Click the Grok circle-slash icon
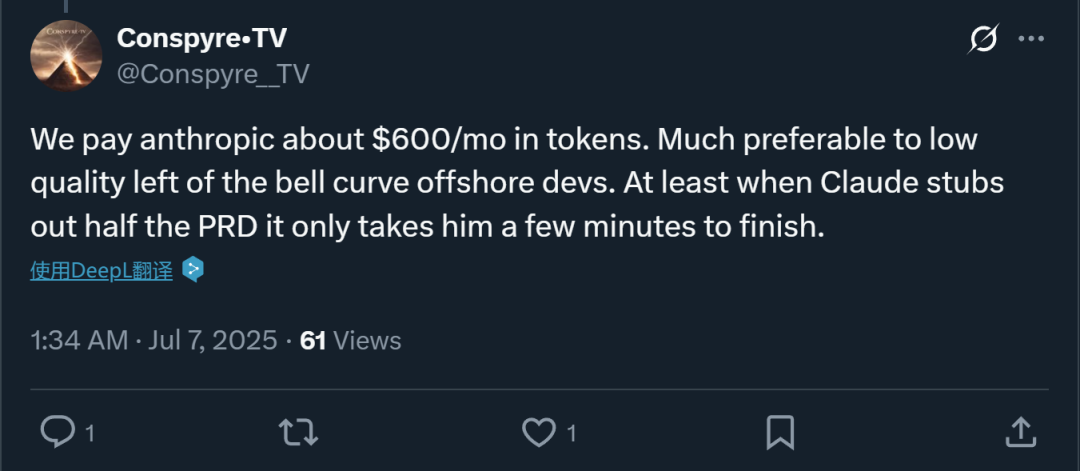This screenshot has height=471, width=1080. (x=983, y=40)
